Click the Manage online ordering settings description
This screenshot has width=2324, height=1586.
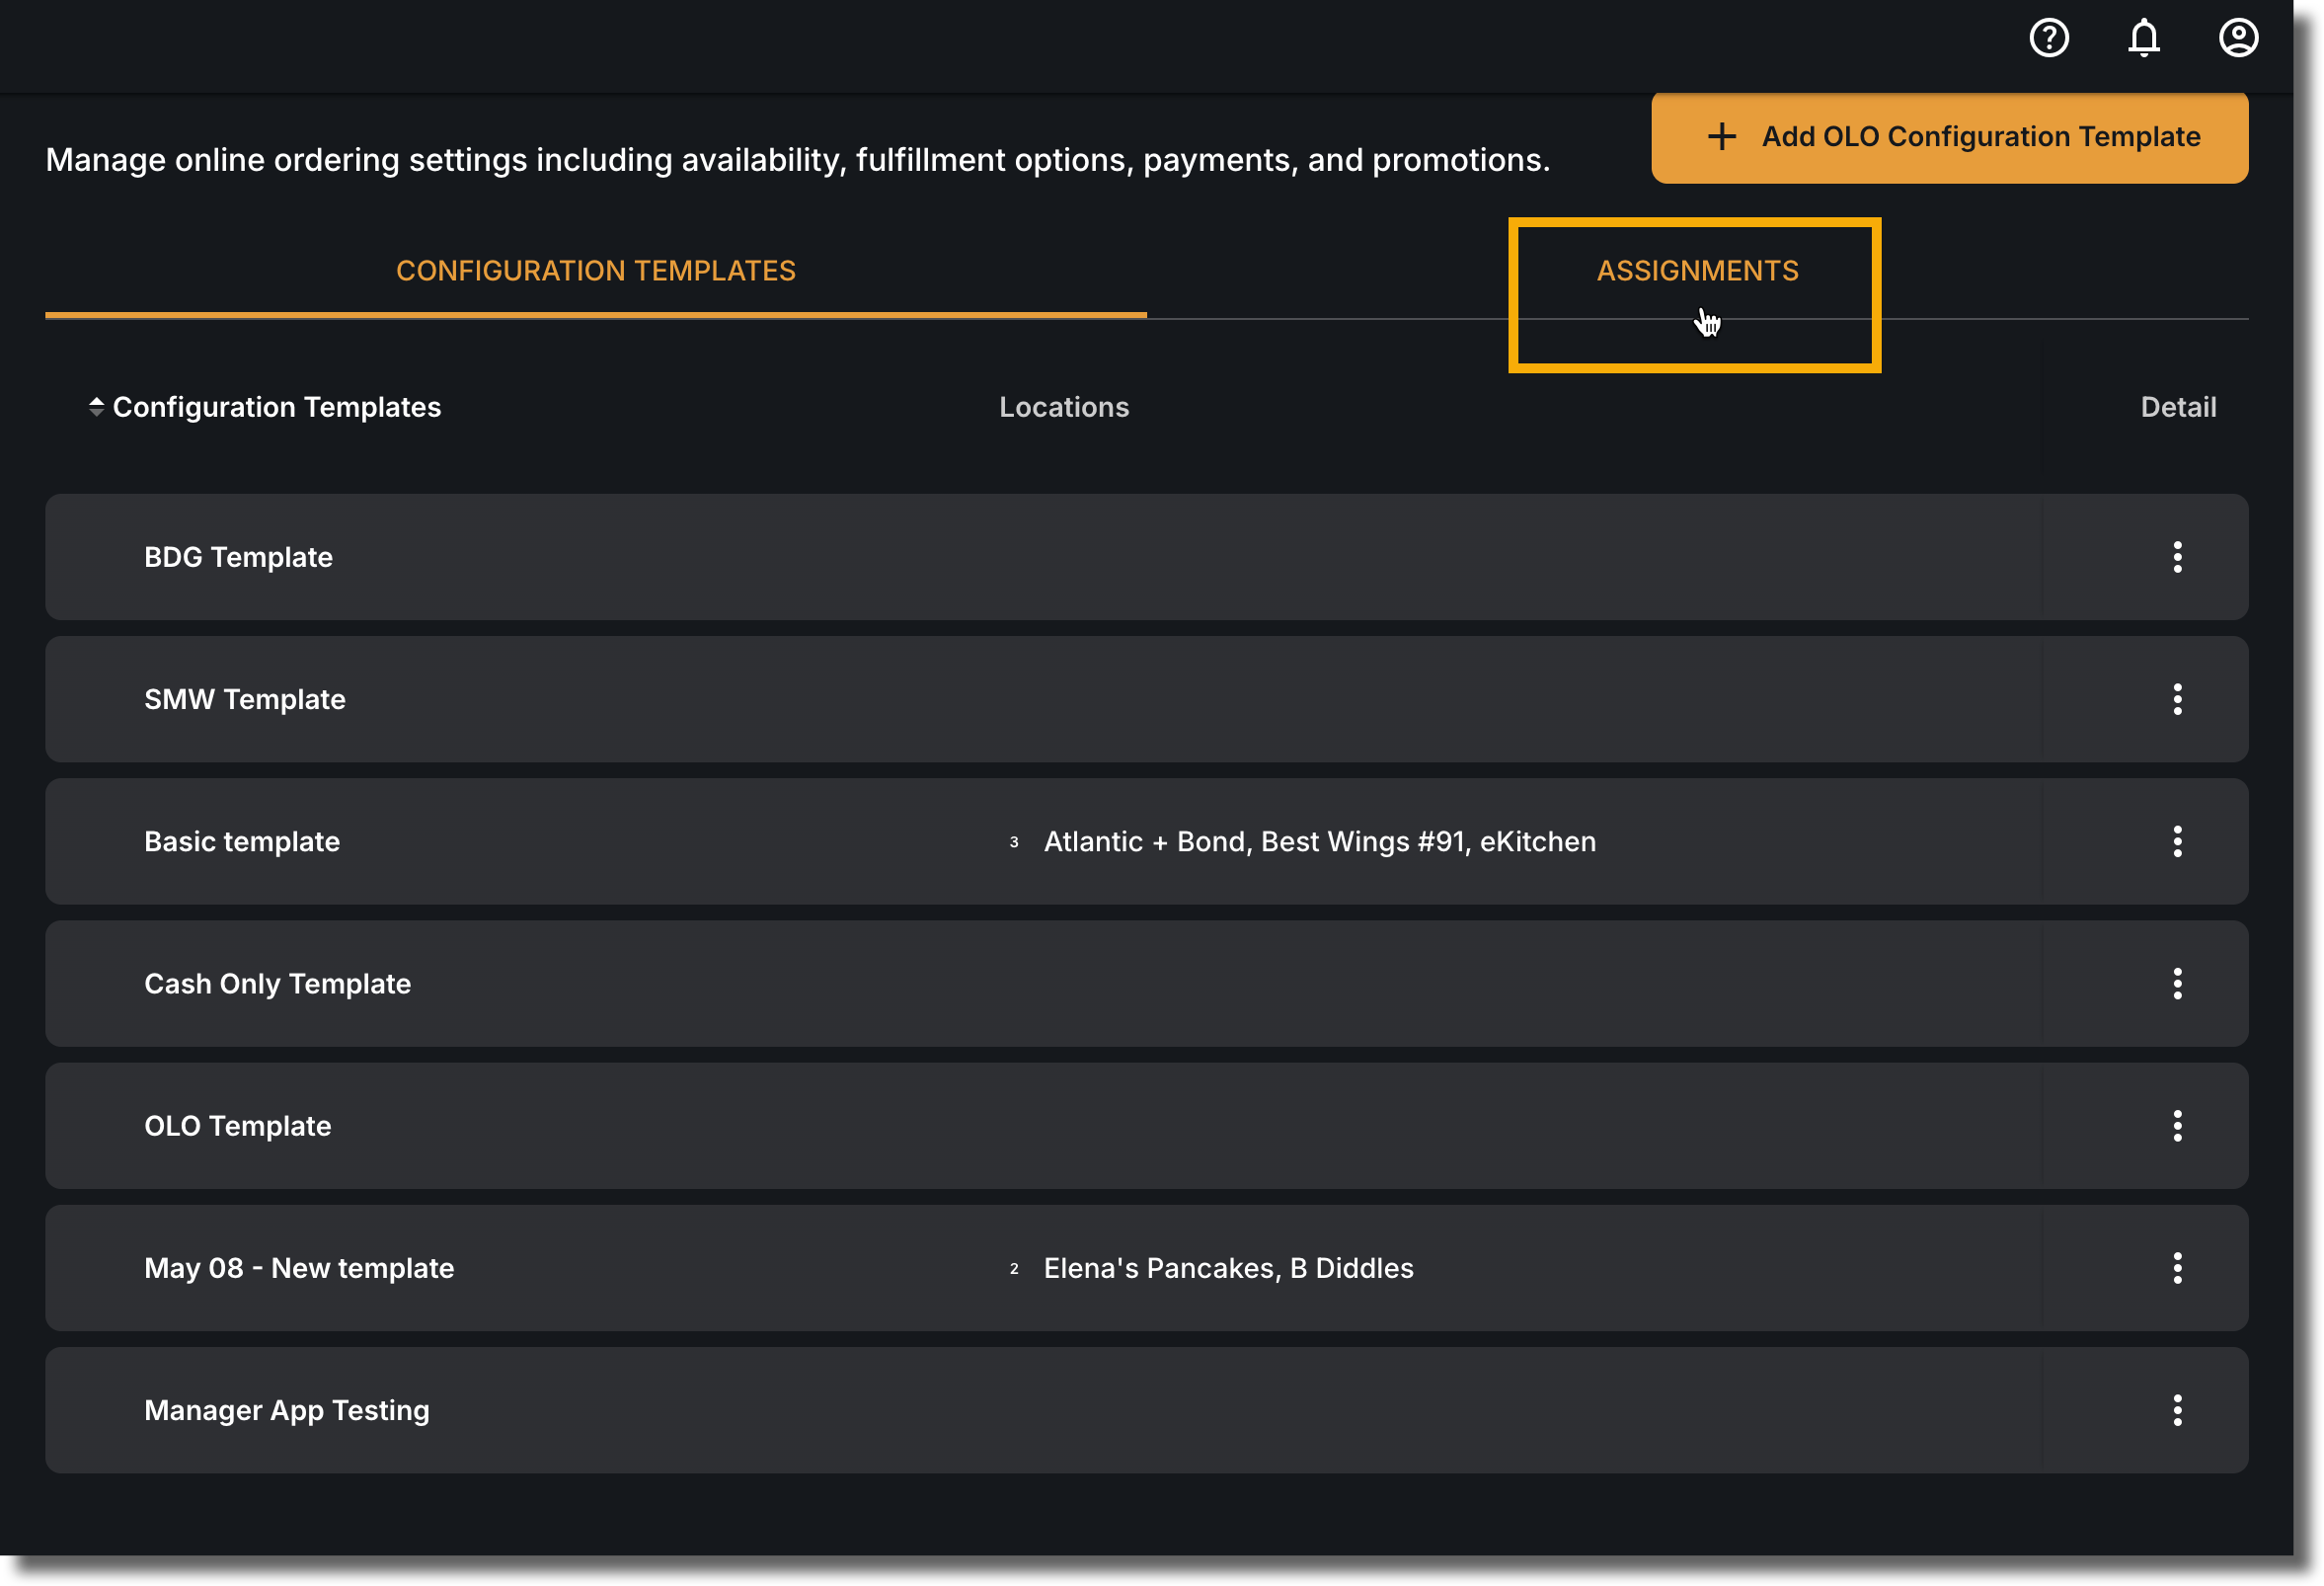797,160
